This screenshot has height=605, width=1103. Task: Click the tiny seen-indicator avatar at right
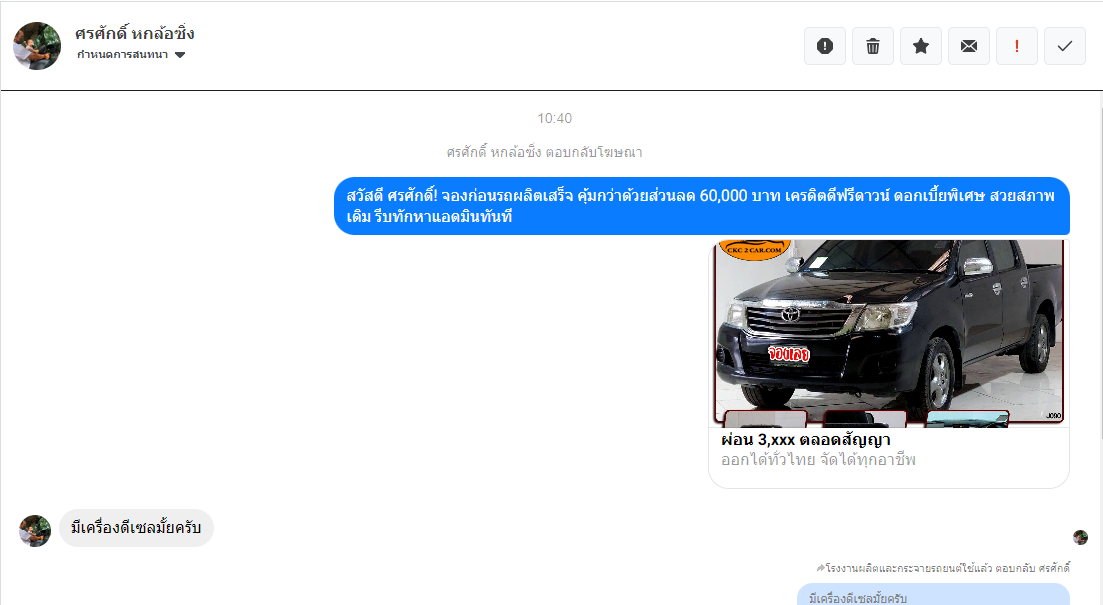click(x=1080, y=537)
